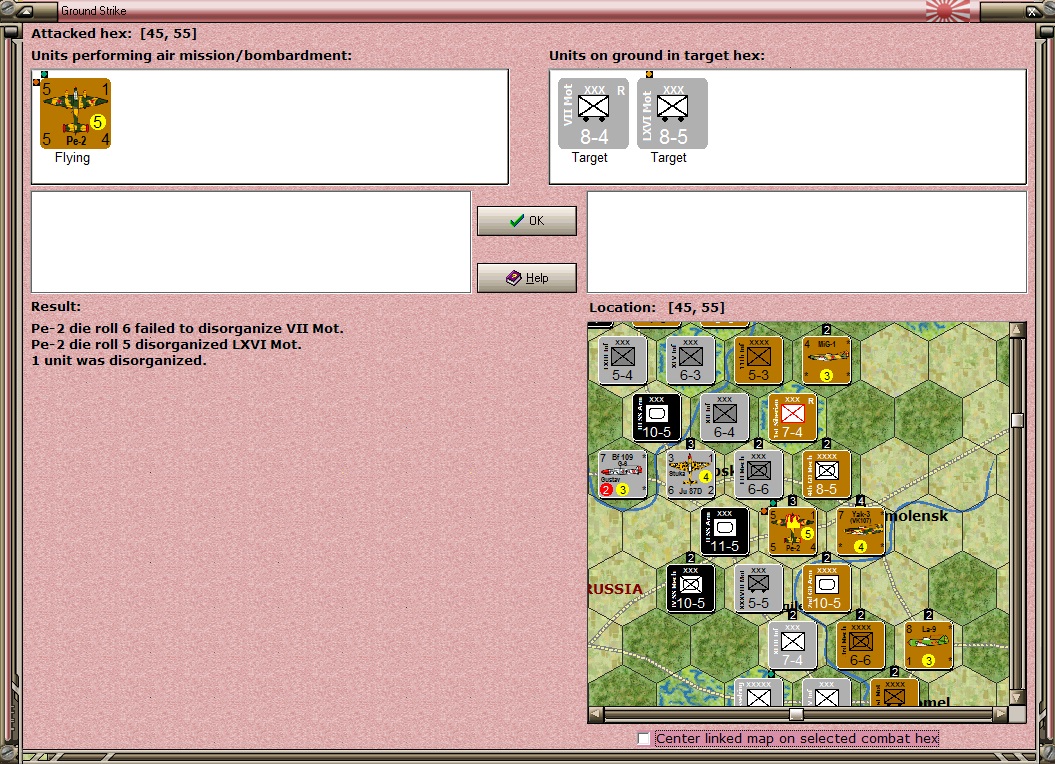This screenshot has height=764, width=1055.
Task: Select the black 11-5 SS armor unit
Action: (725, 532)
